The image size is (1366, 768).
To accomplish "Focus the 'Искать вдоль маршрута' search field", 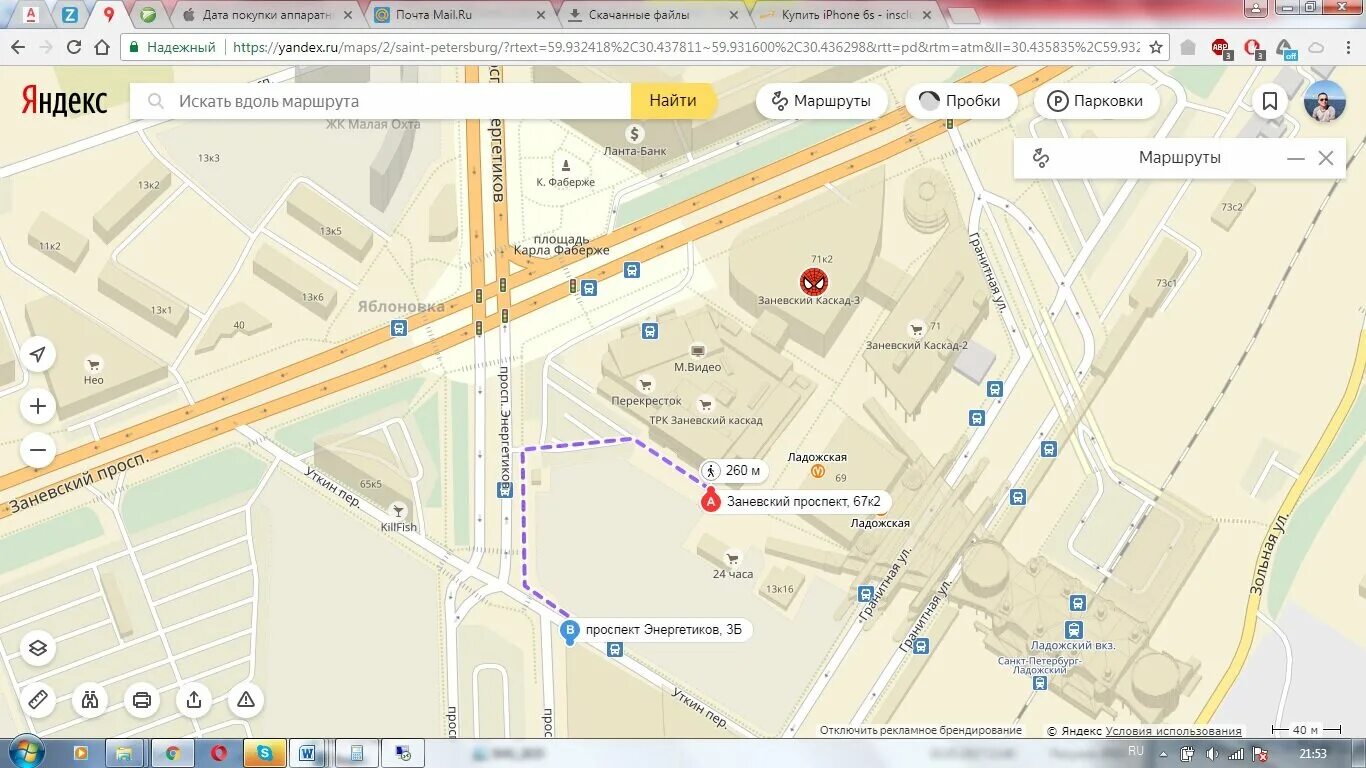I will 380,101.
